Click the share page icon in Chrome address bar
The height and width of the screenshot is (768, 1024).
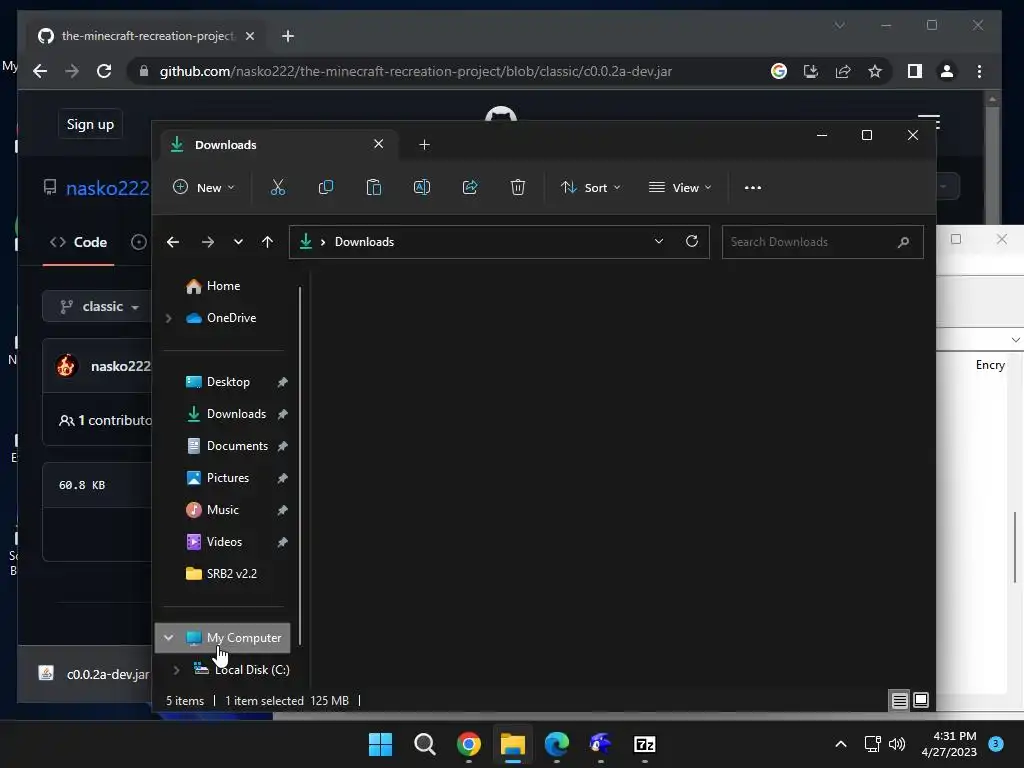point(842,71)
